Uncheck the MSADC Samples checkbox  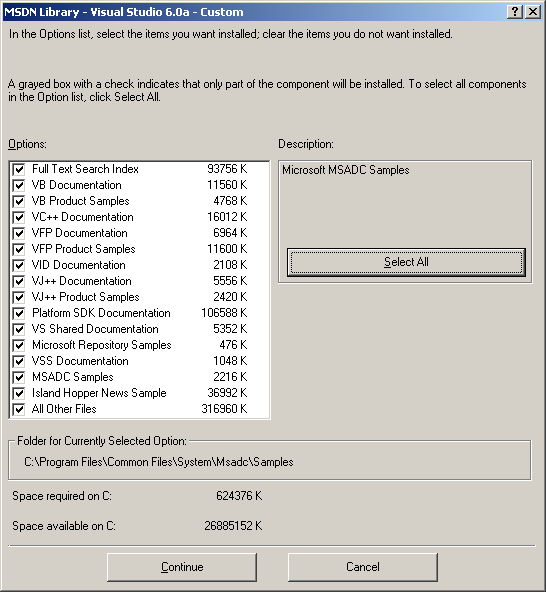click(19, 377)
